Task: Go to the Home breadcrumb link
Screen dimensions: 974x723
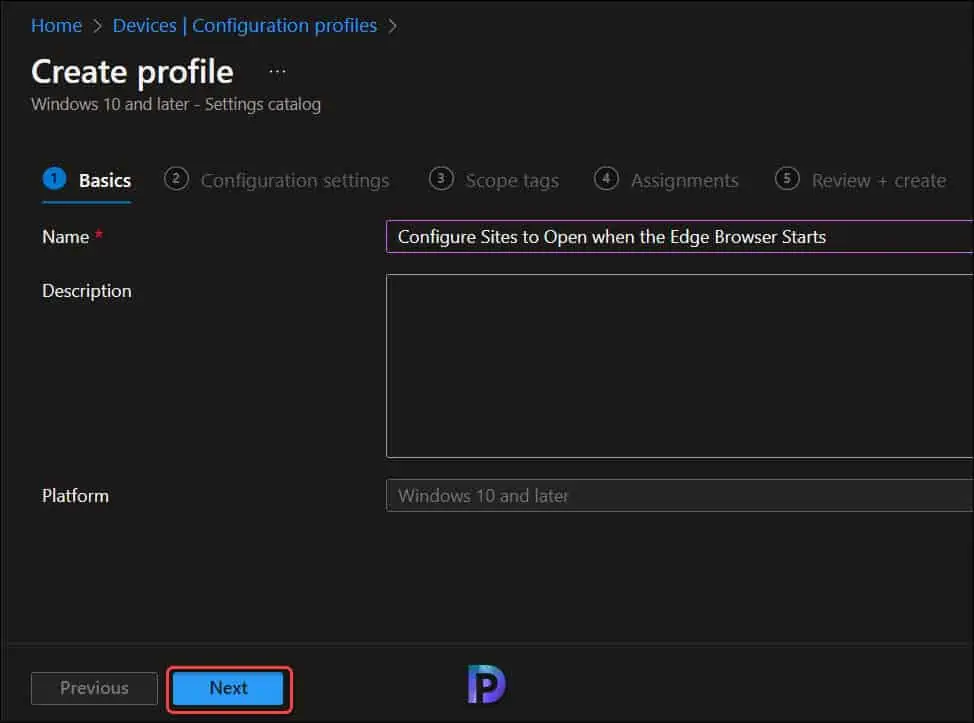Action: pyautogui.click(x=57, y=25)
